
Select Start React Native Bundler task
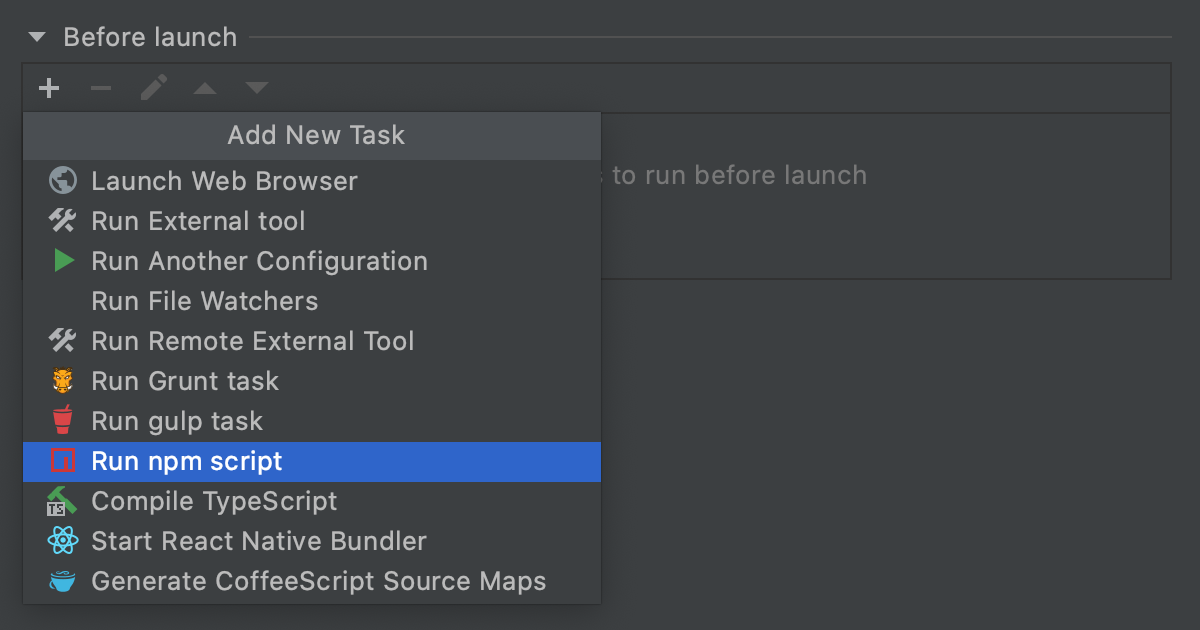[x=258, y=541]
